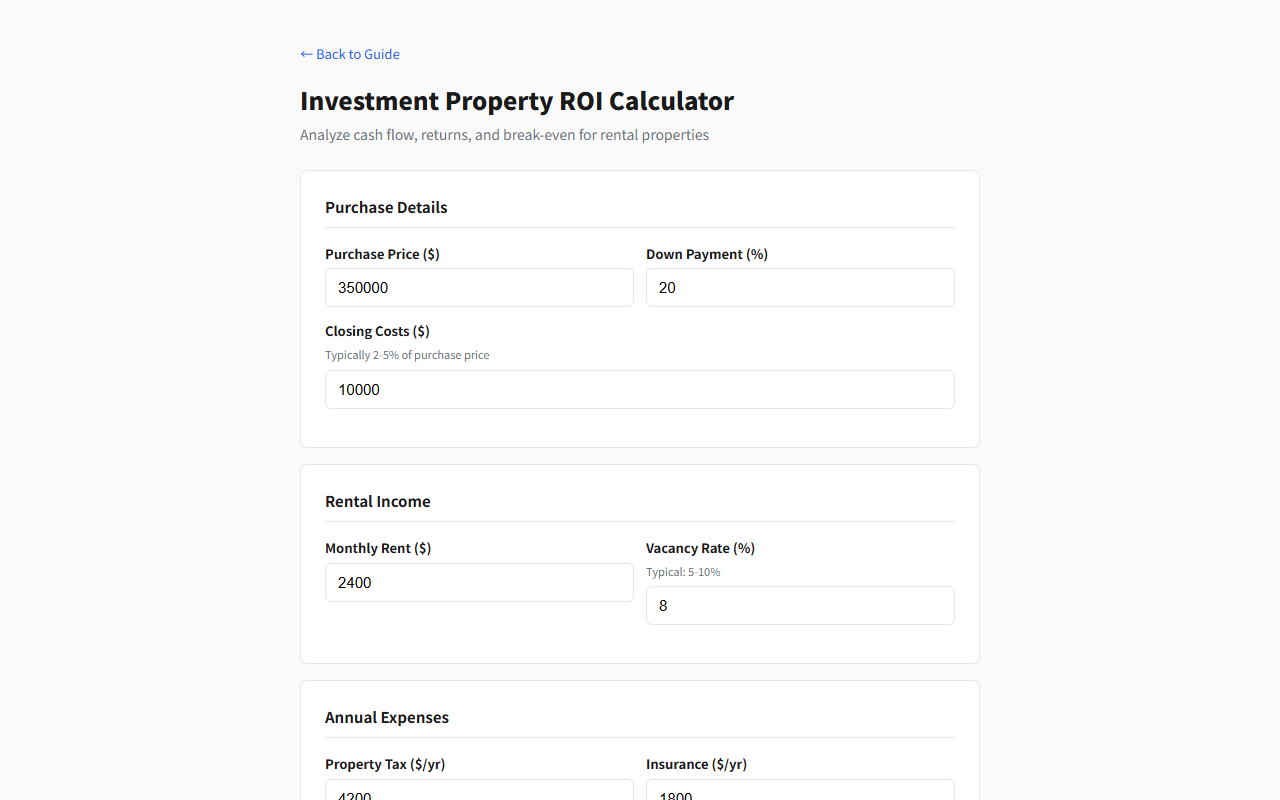Click the Down Payment (%) label
1280x800 pixels.
click(707, 254)
